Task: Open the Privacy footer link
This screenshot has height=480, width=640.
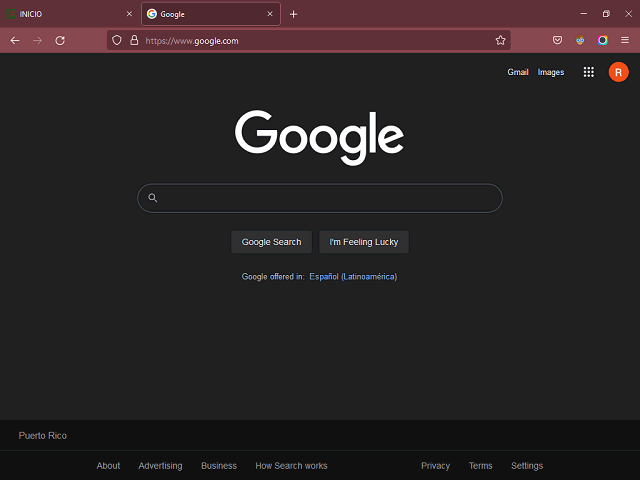Action: coord(436,466)
